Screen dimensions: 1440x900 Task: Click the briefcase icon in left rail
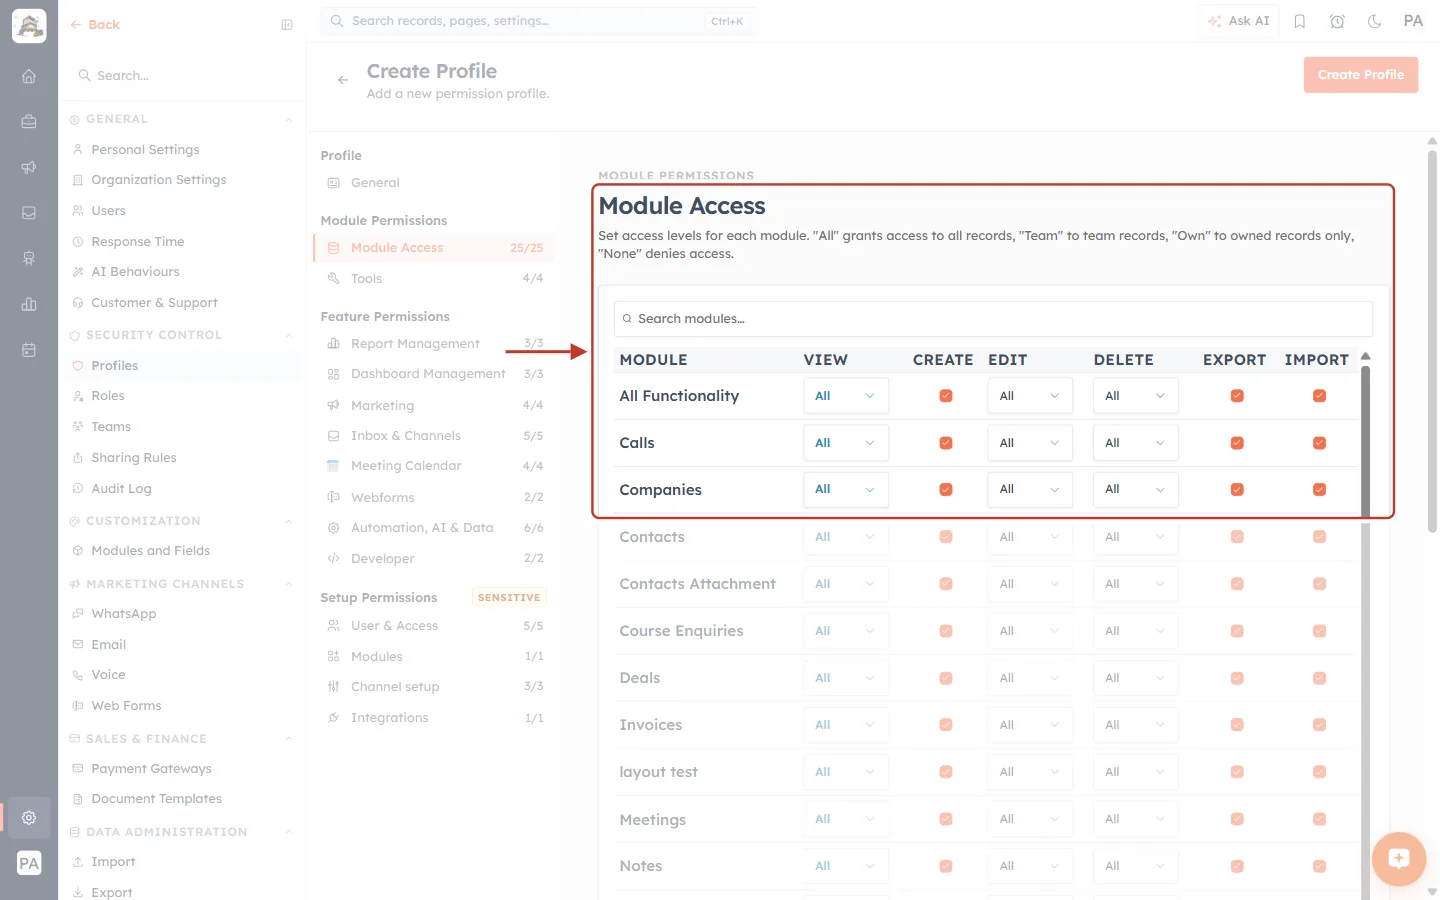(x=29, y=121)
